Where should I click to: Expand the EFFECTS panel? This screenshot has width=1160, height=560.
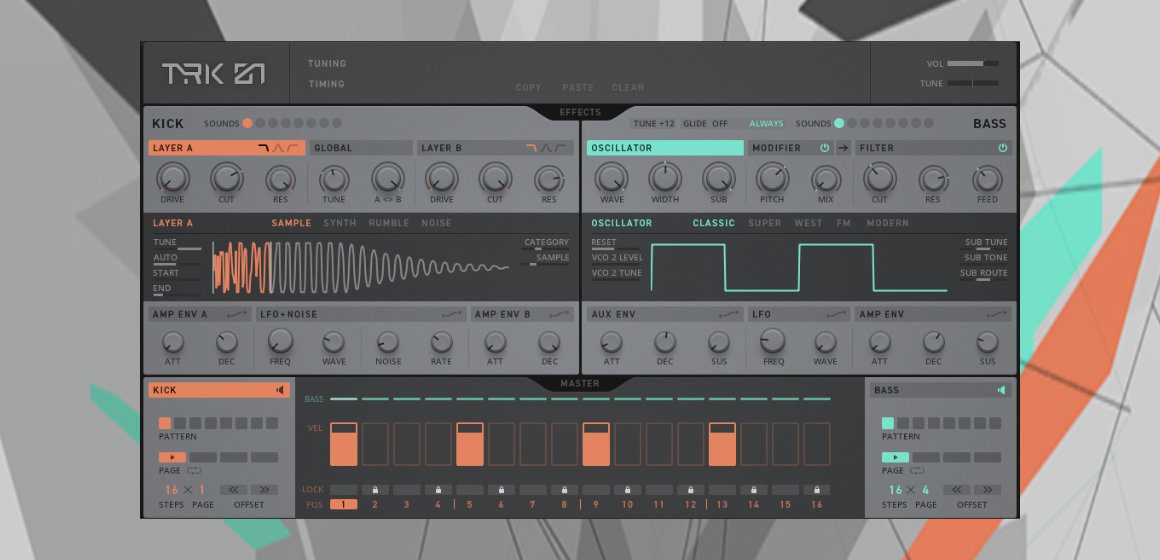point(580,112)
